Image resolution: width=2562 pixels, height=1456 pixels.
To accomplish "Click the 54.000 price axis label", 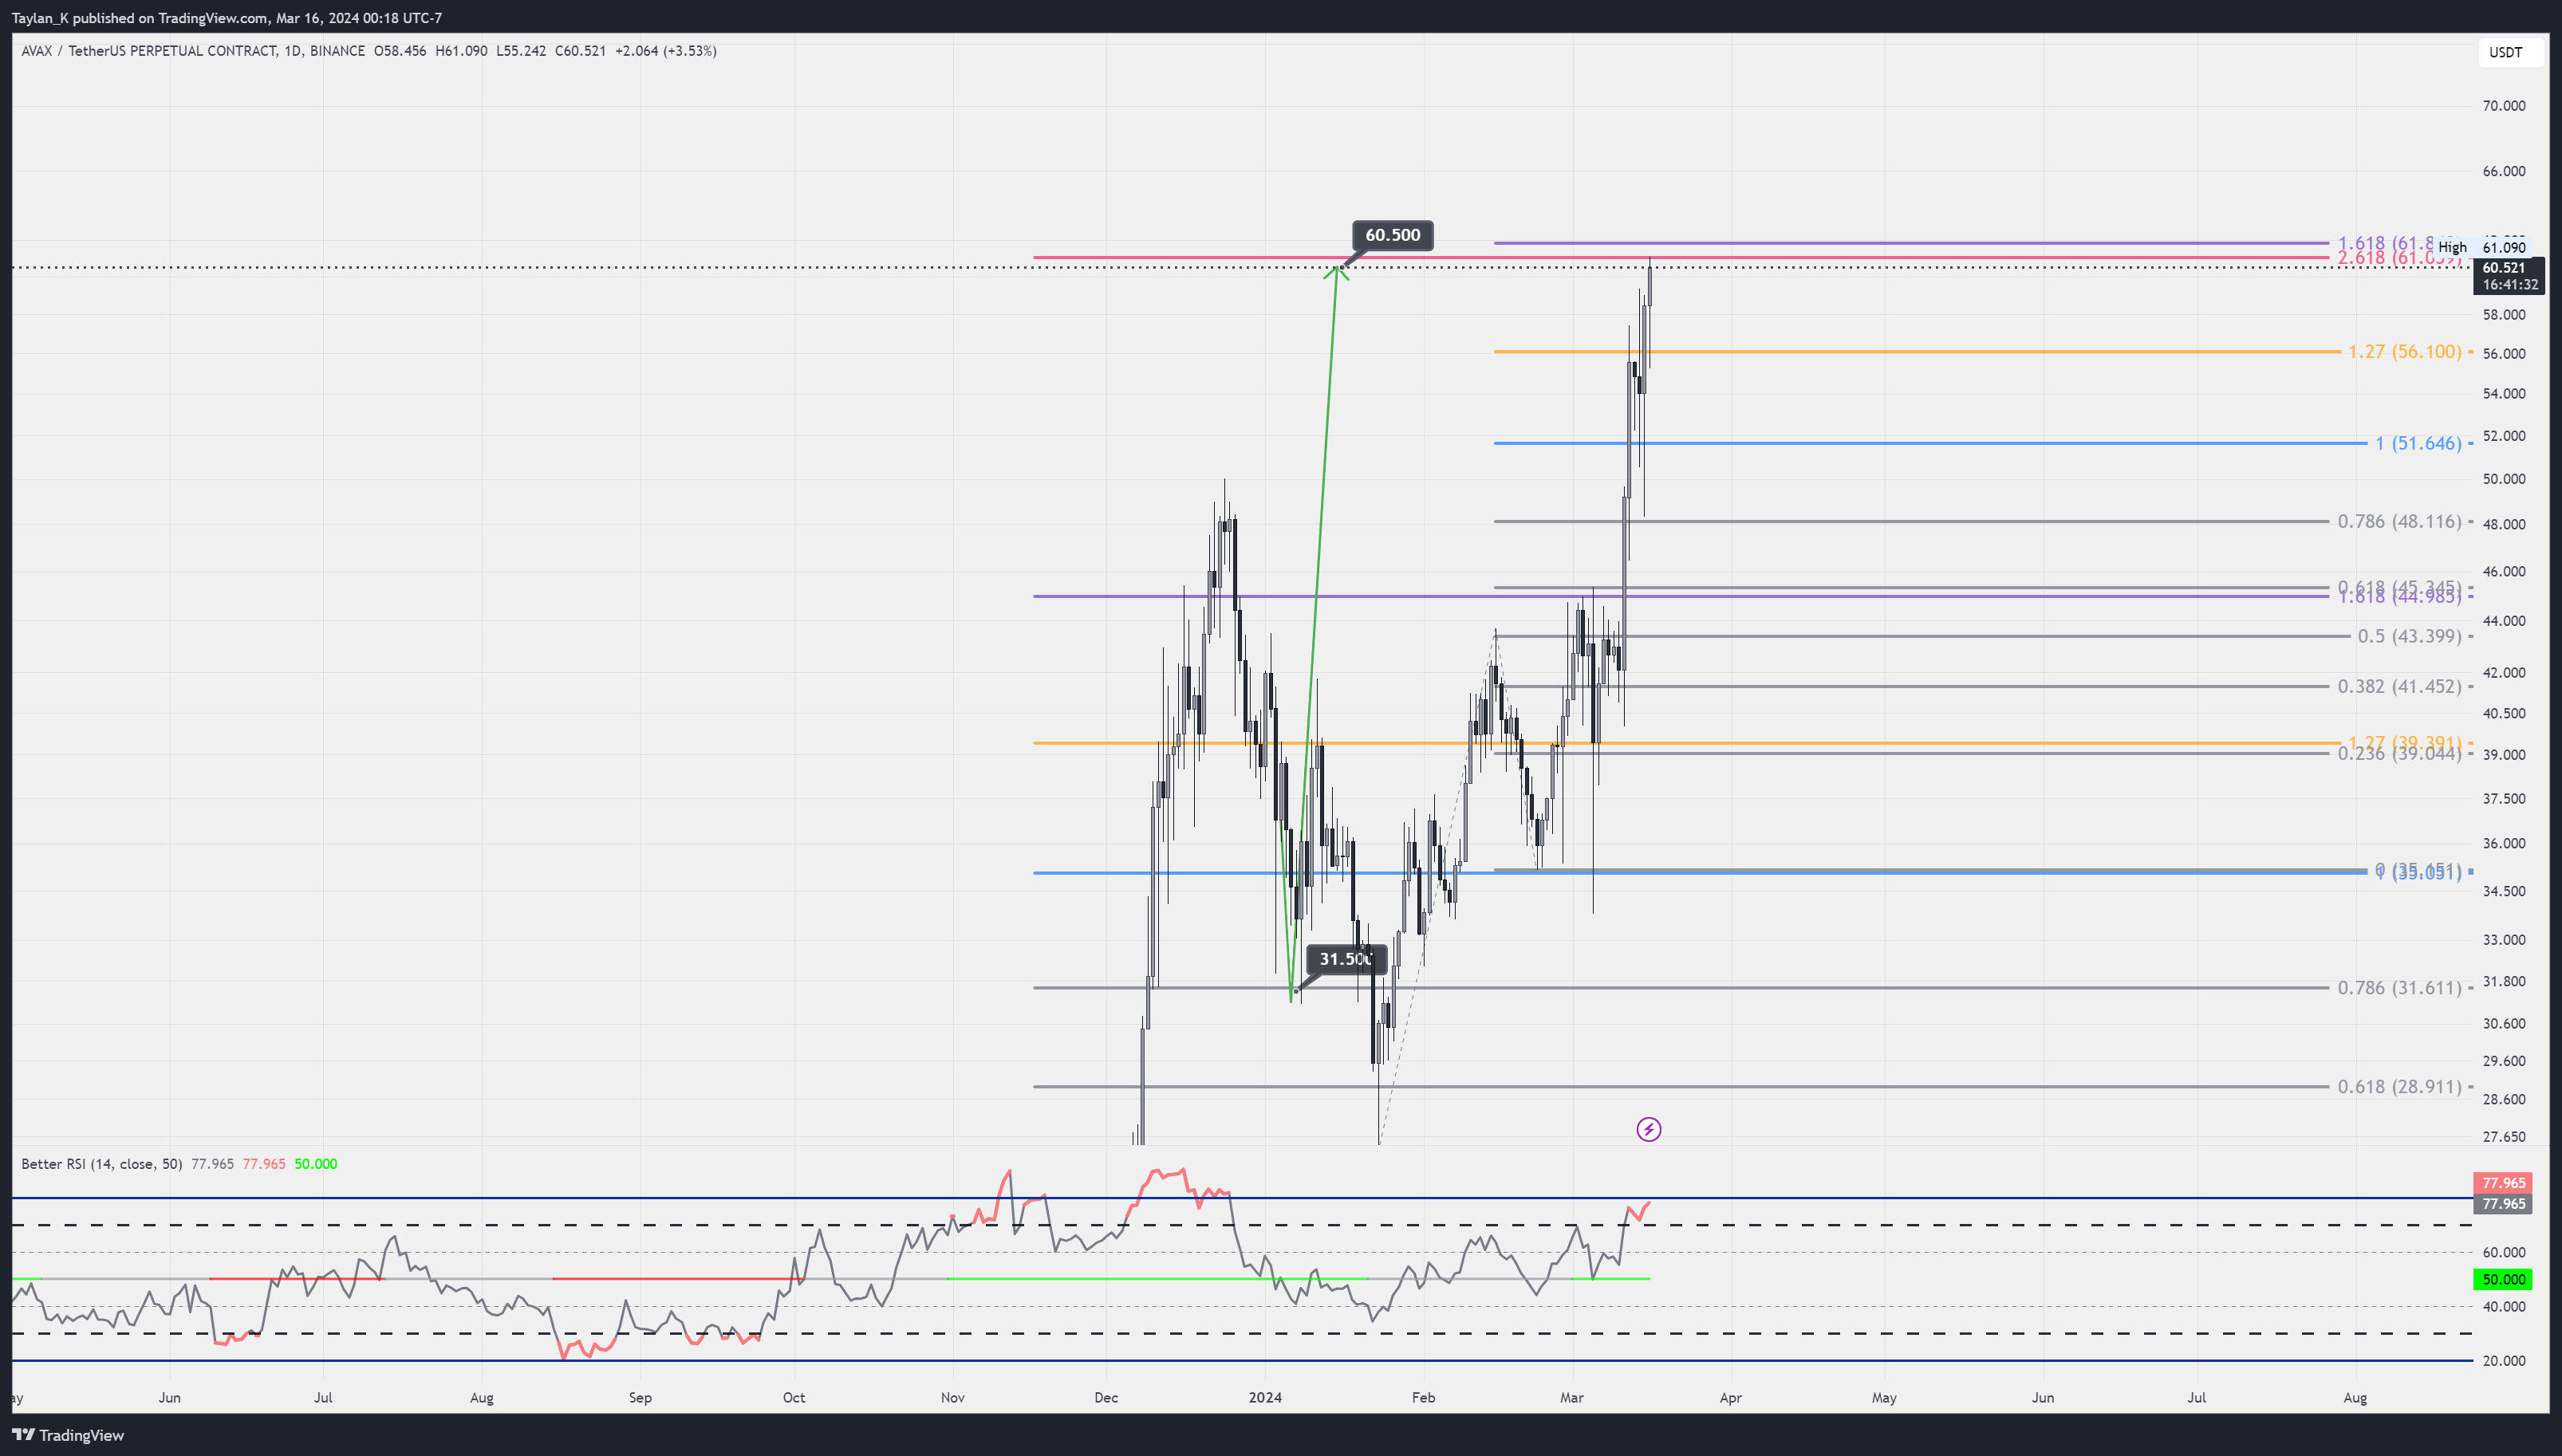I will point(2503,394).
